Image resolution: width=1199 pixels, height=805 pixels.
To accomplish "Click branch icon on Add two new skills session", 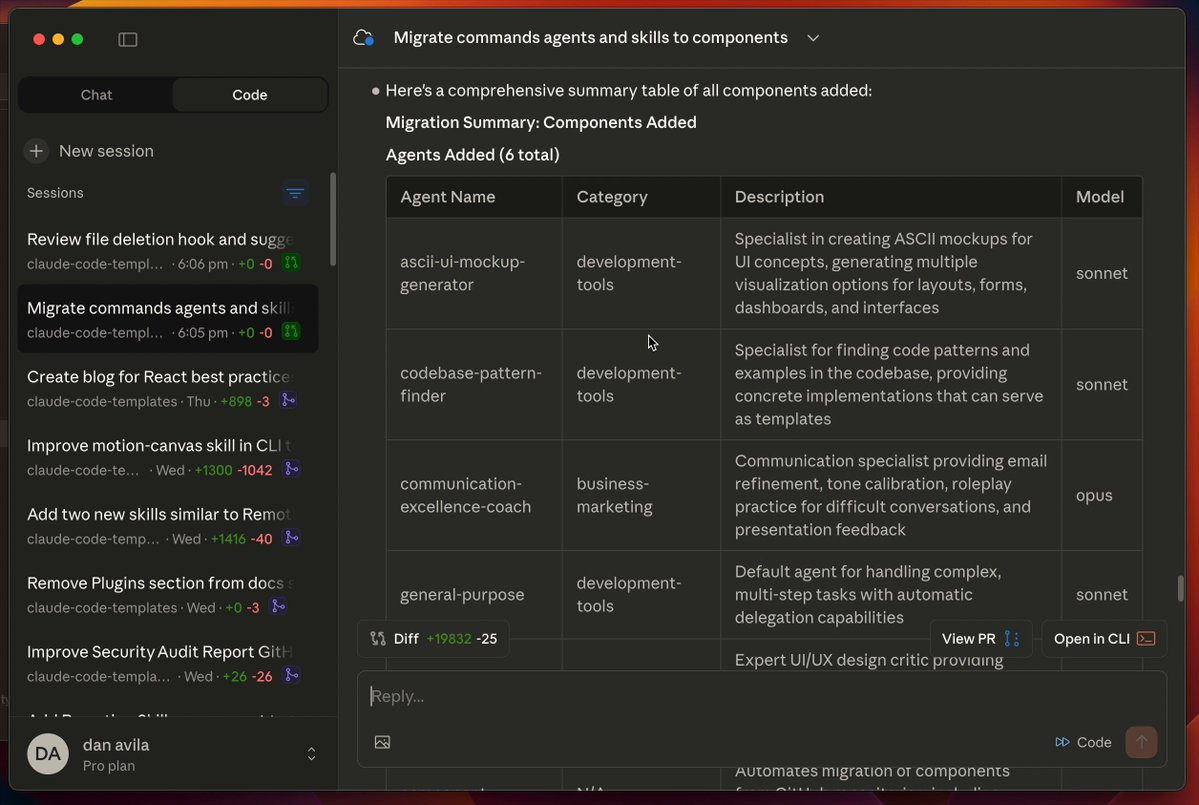I will 291,537.
